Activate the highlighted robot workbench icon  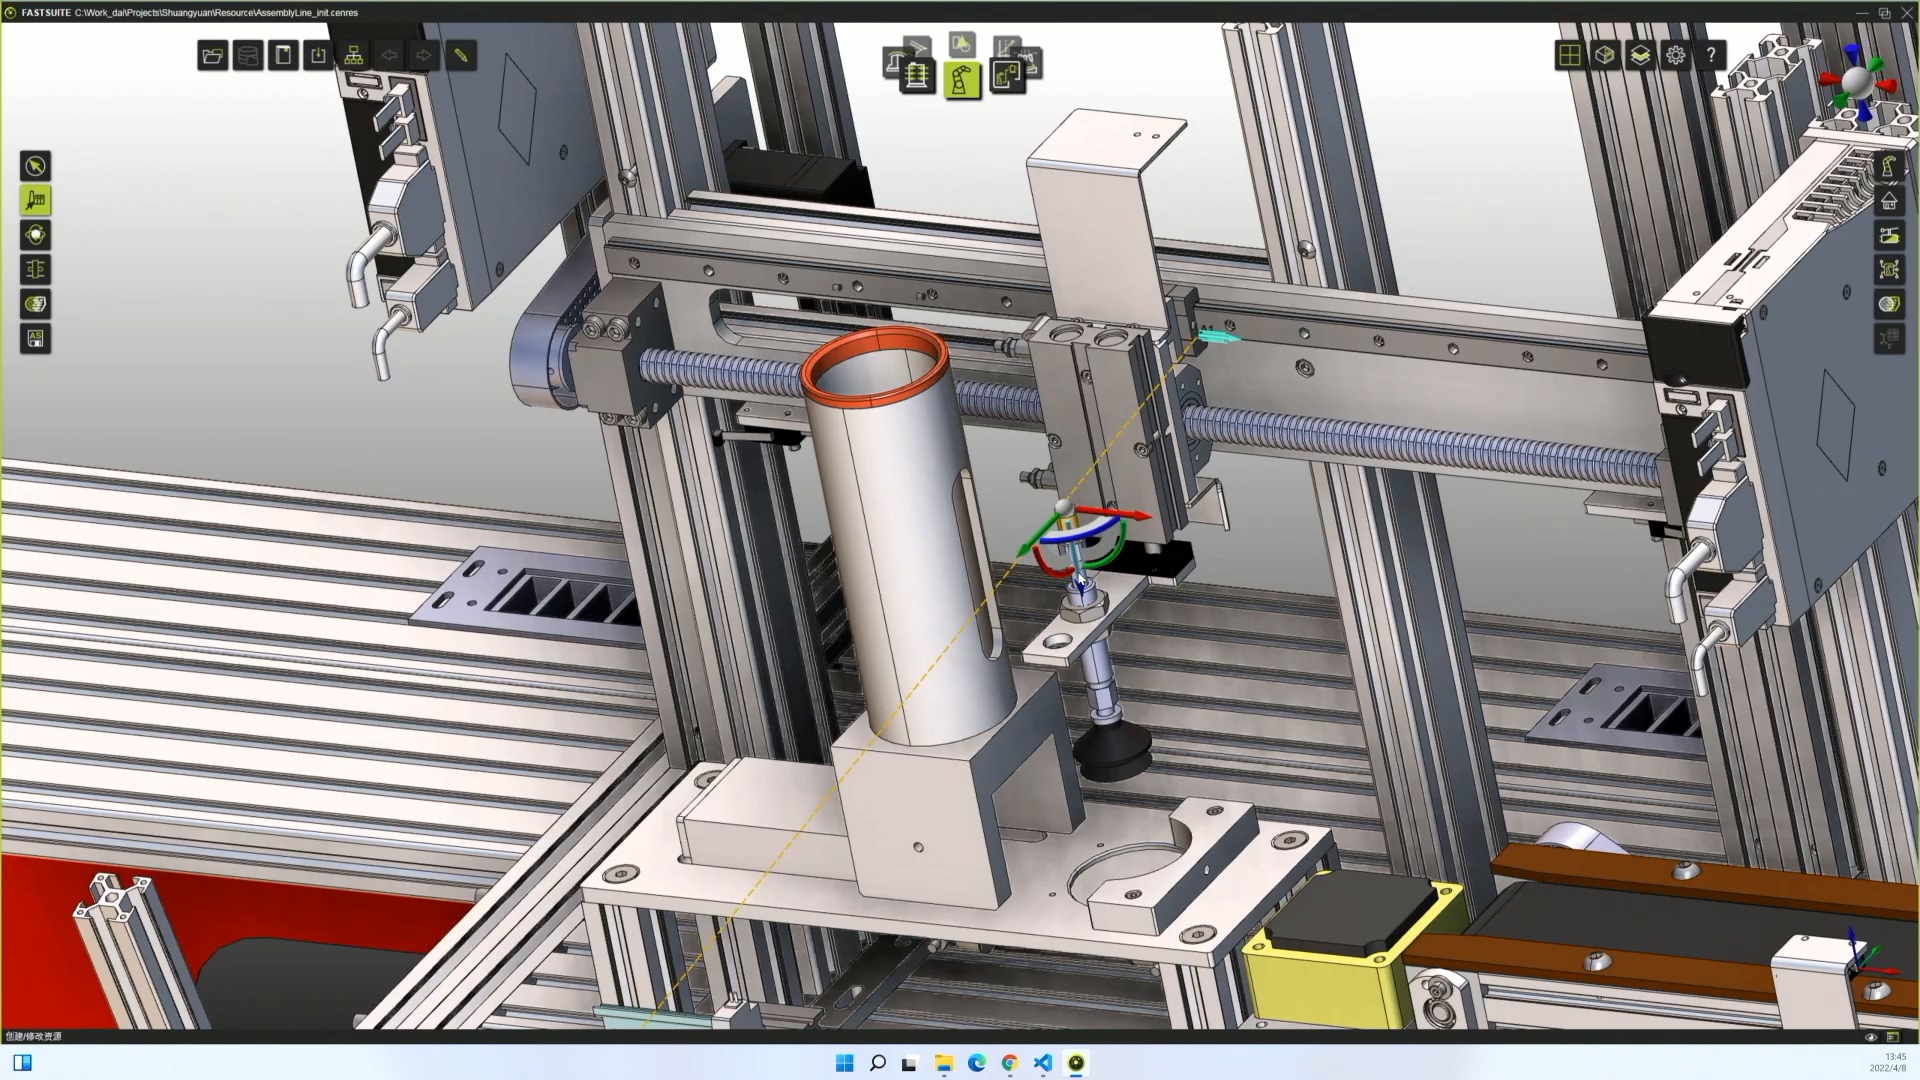[961, 80]
